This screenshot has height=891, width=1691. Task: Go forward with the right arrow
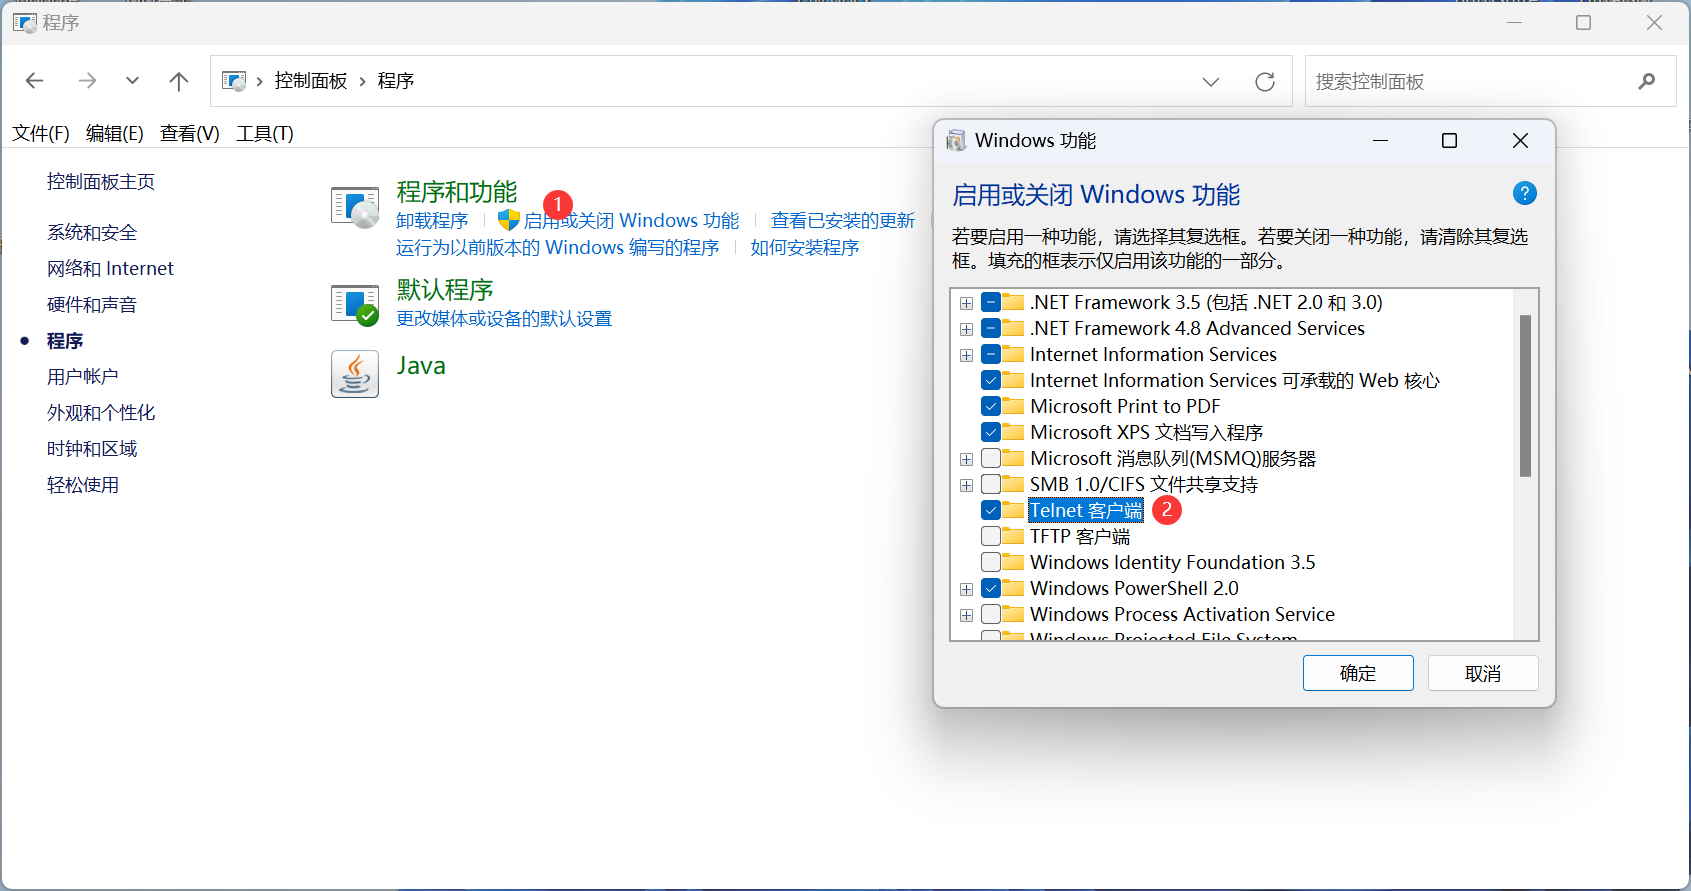(88, 81)
